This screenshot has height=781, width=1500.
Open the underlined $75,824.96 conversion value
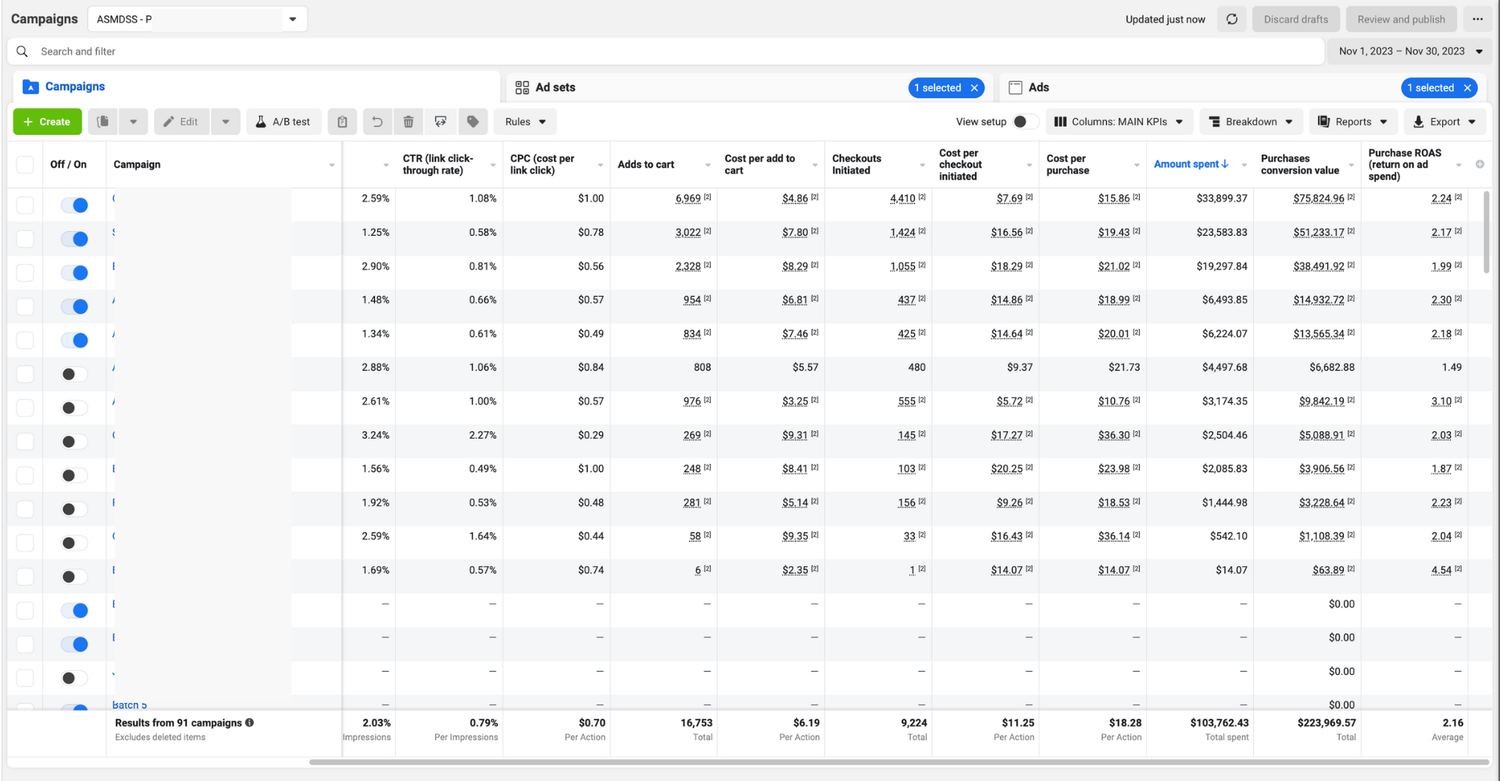pyautogui.click(x=1319, y=198)
